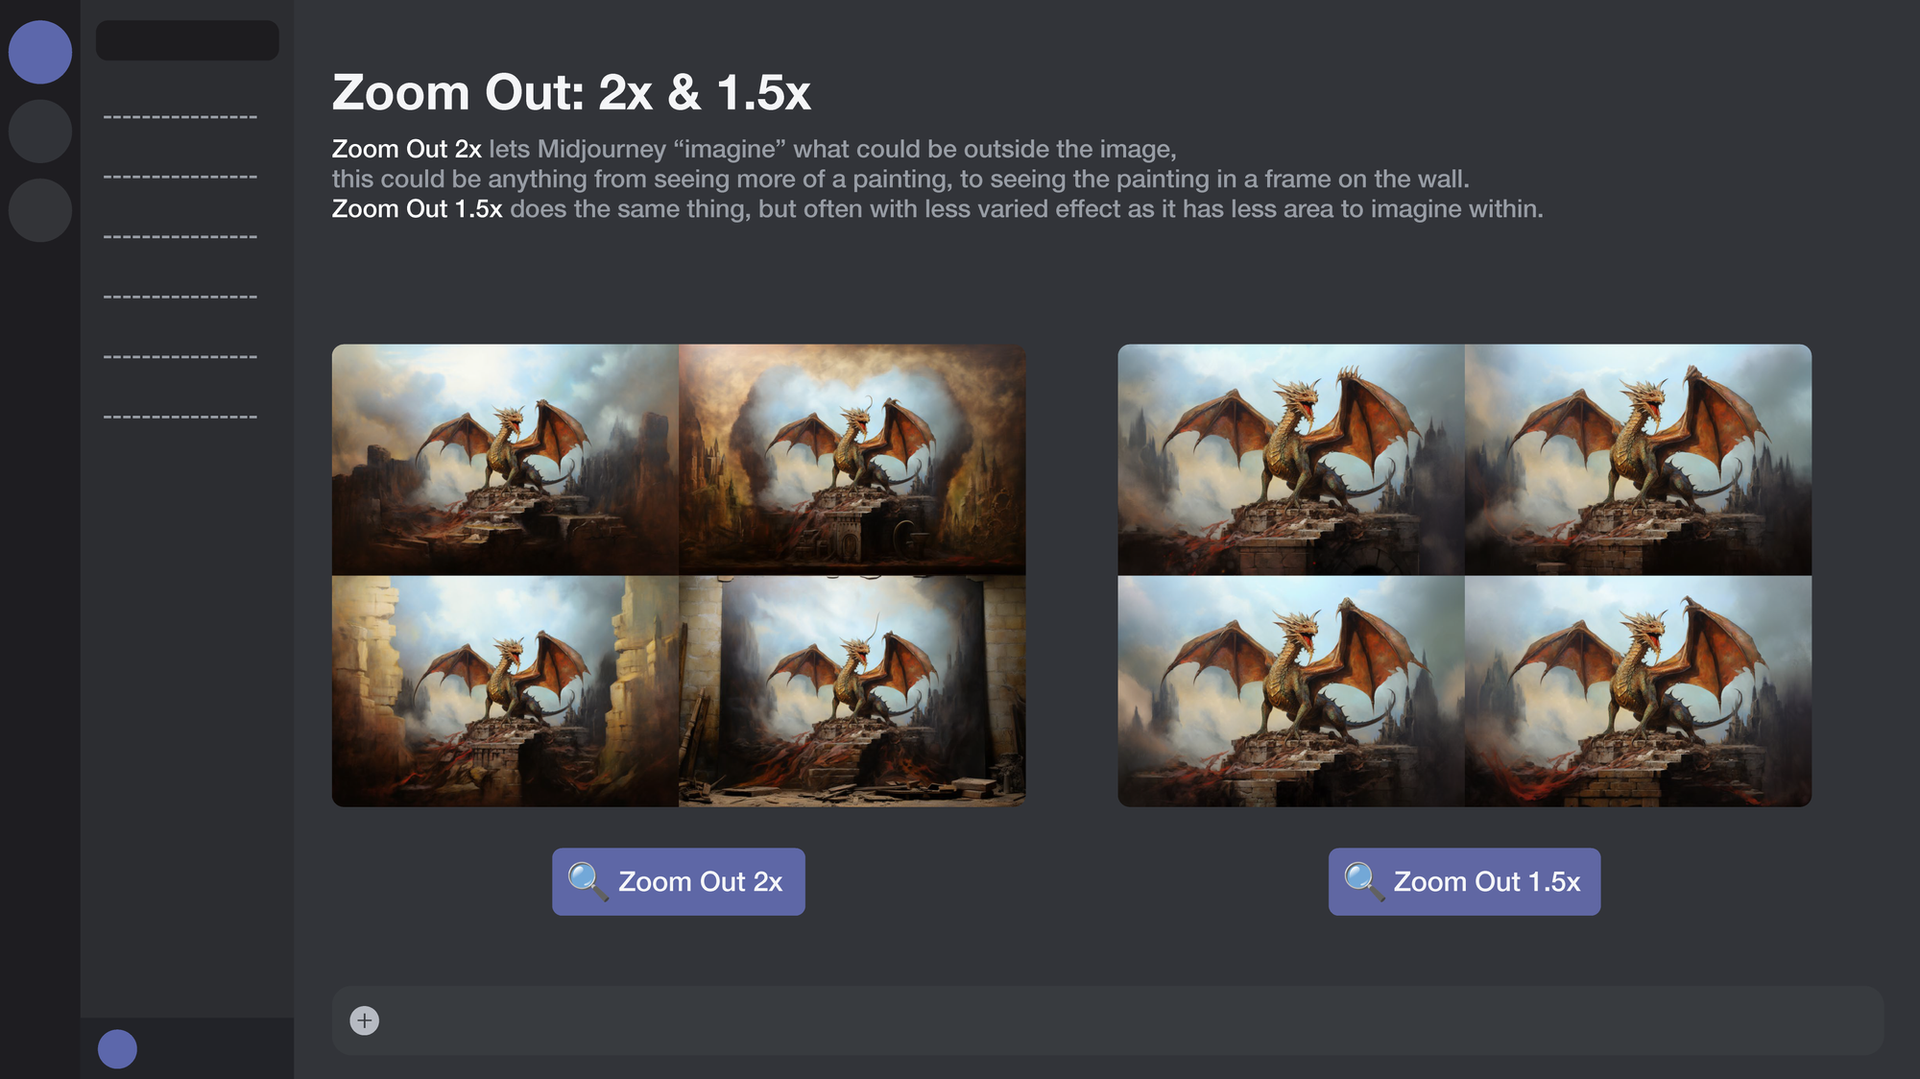Open the bottom-right dragon image in 2x grid
This screenshot has height=1079, width=1920.
(852, 691)
